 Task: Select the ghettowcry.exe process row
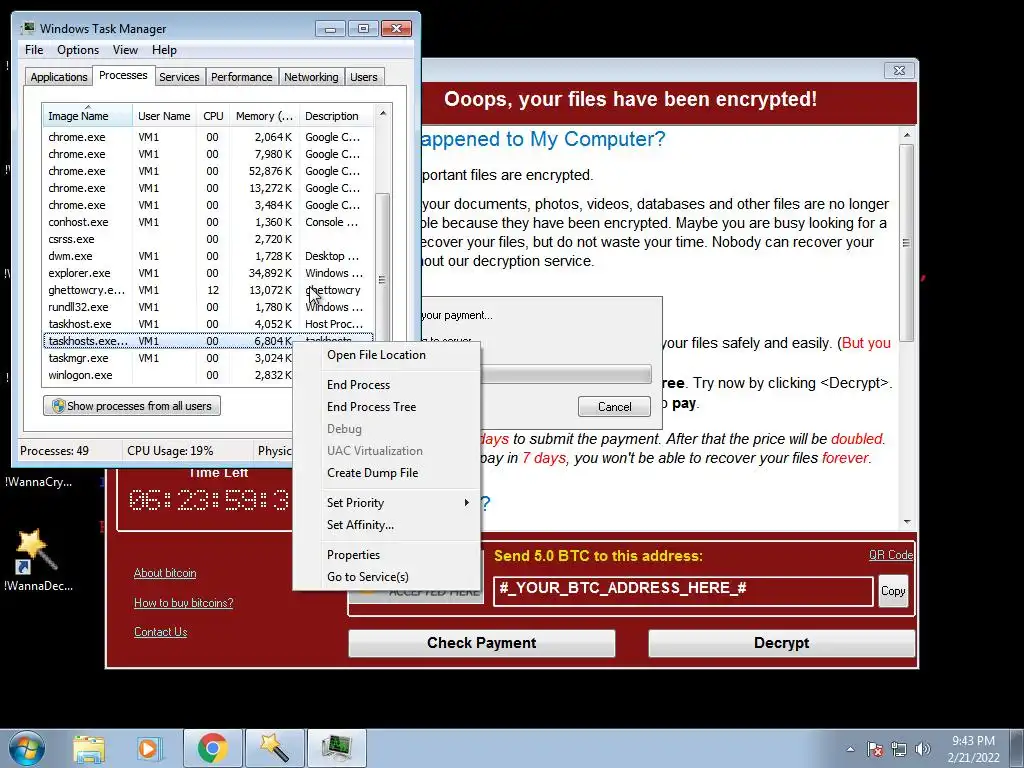pos(208,290)
